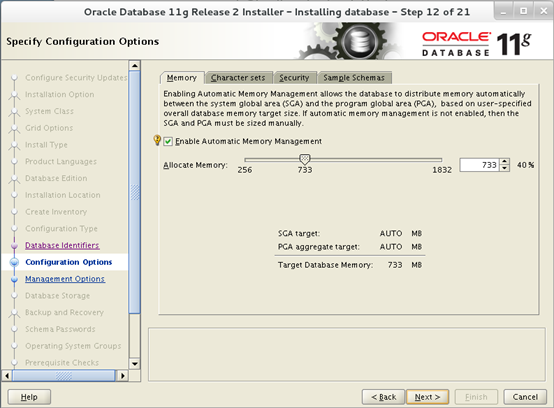Click the memory value input field showing 733

479,165
